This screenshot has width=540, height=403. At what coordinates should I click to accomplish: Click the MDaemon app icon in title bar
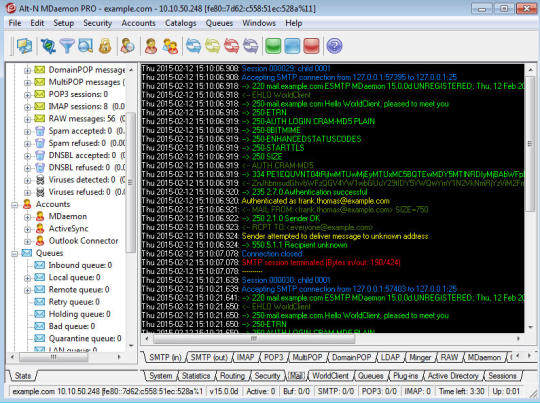pyautogui.click(x=11, y=8)
